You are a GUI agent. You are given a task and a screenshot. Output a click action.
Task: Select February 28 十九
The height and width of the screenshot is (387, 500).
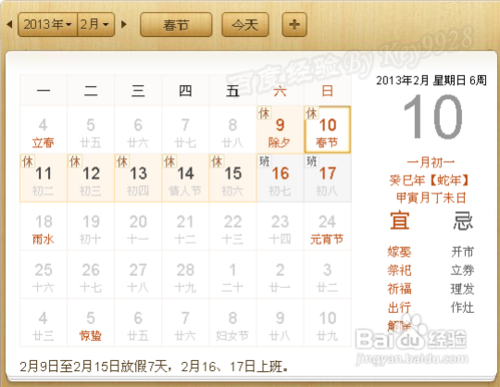pos(185,275)
